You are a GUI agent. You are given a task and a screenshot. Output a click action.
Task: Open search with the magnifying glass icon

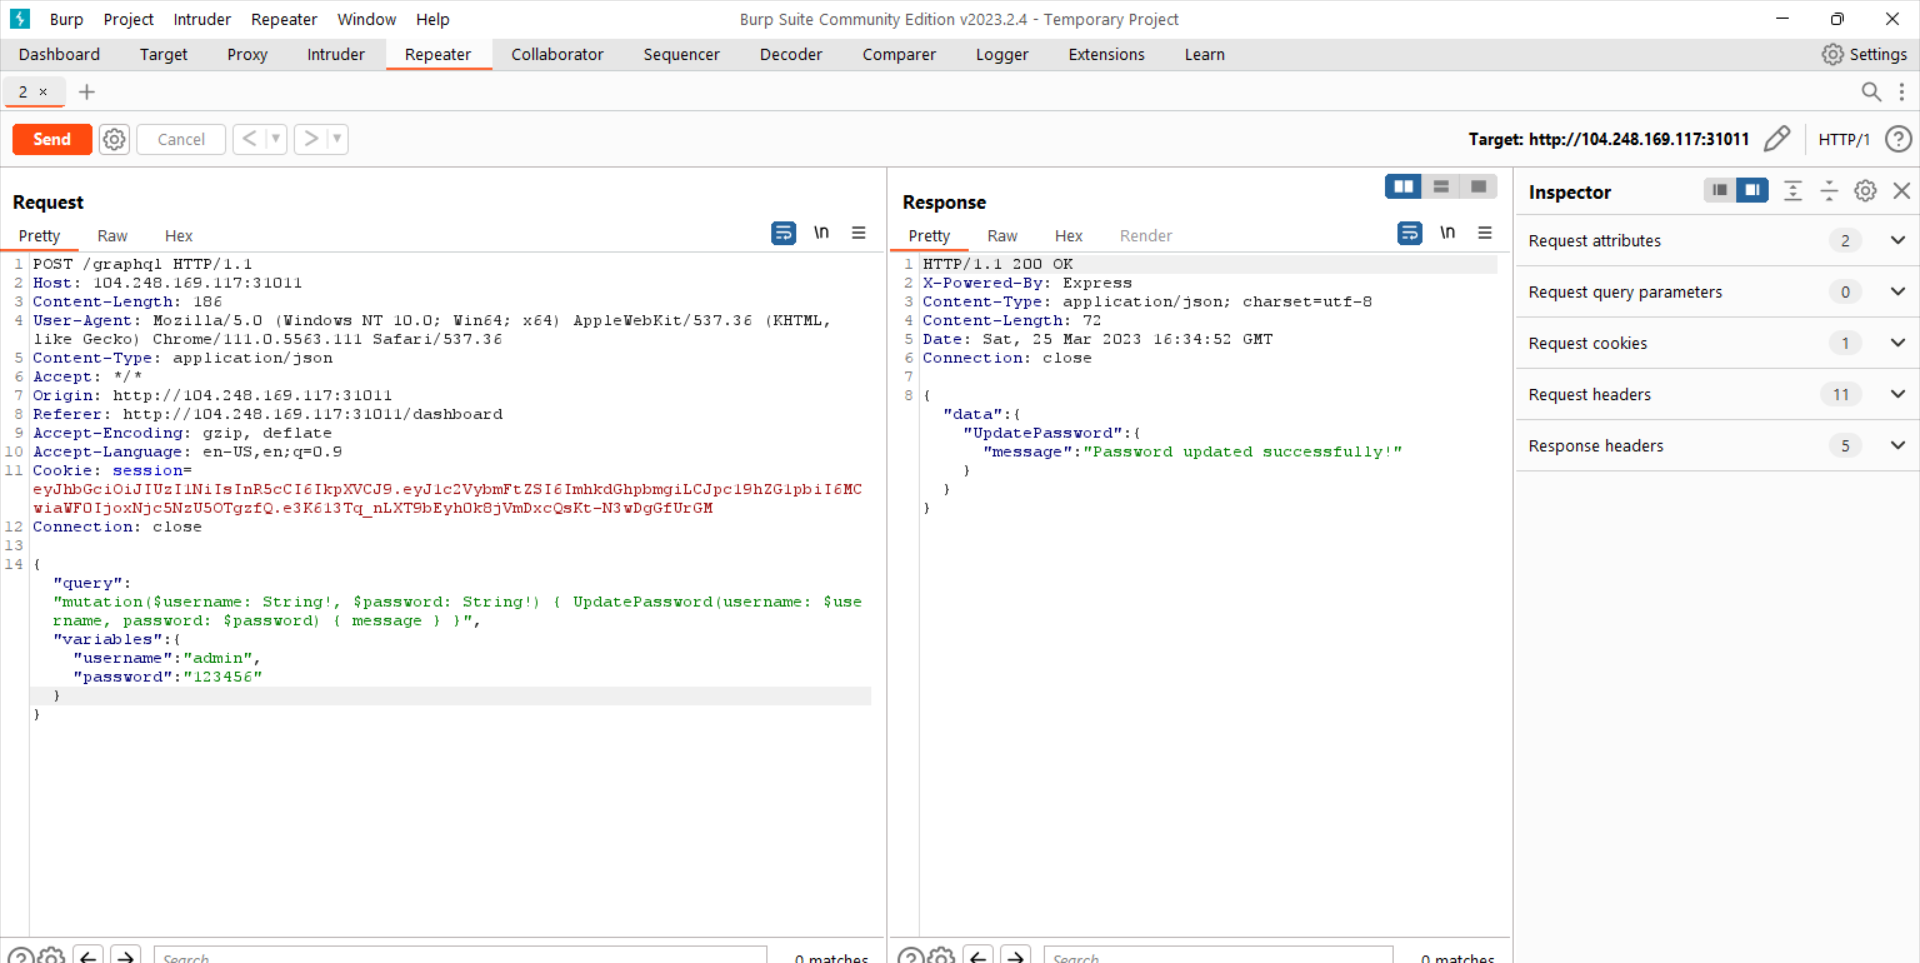tap(1872, 92)
